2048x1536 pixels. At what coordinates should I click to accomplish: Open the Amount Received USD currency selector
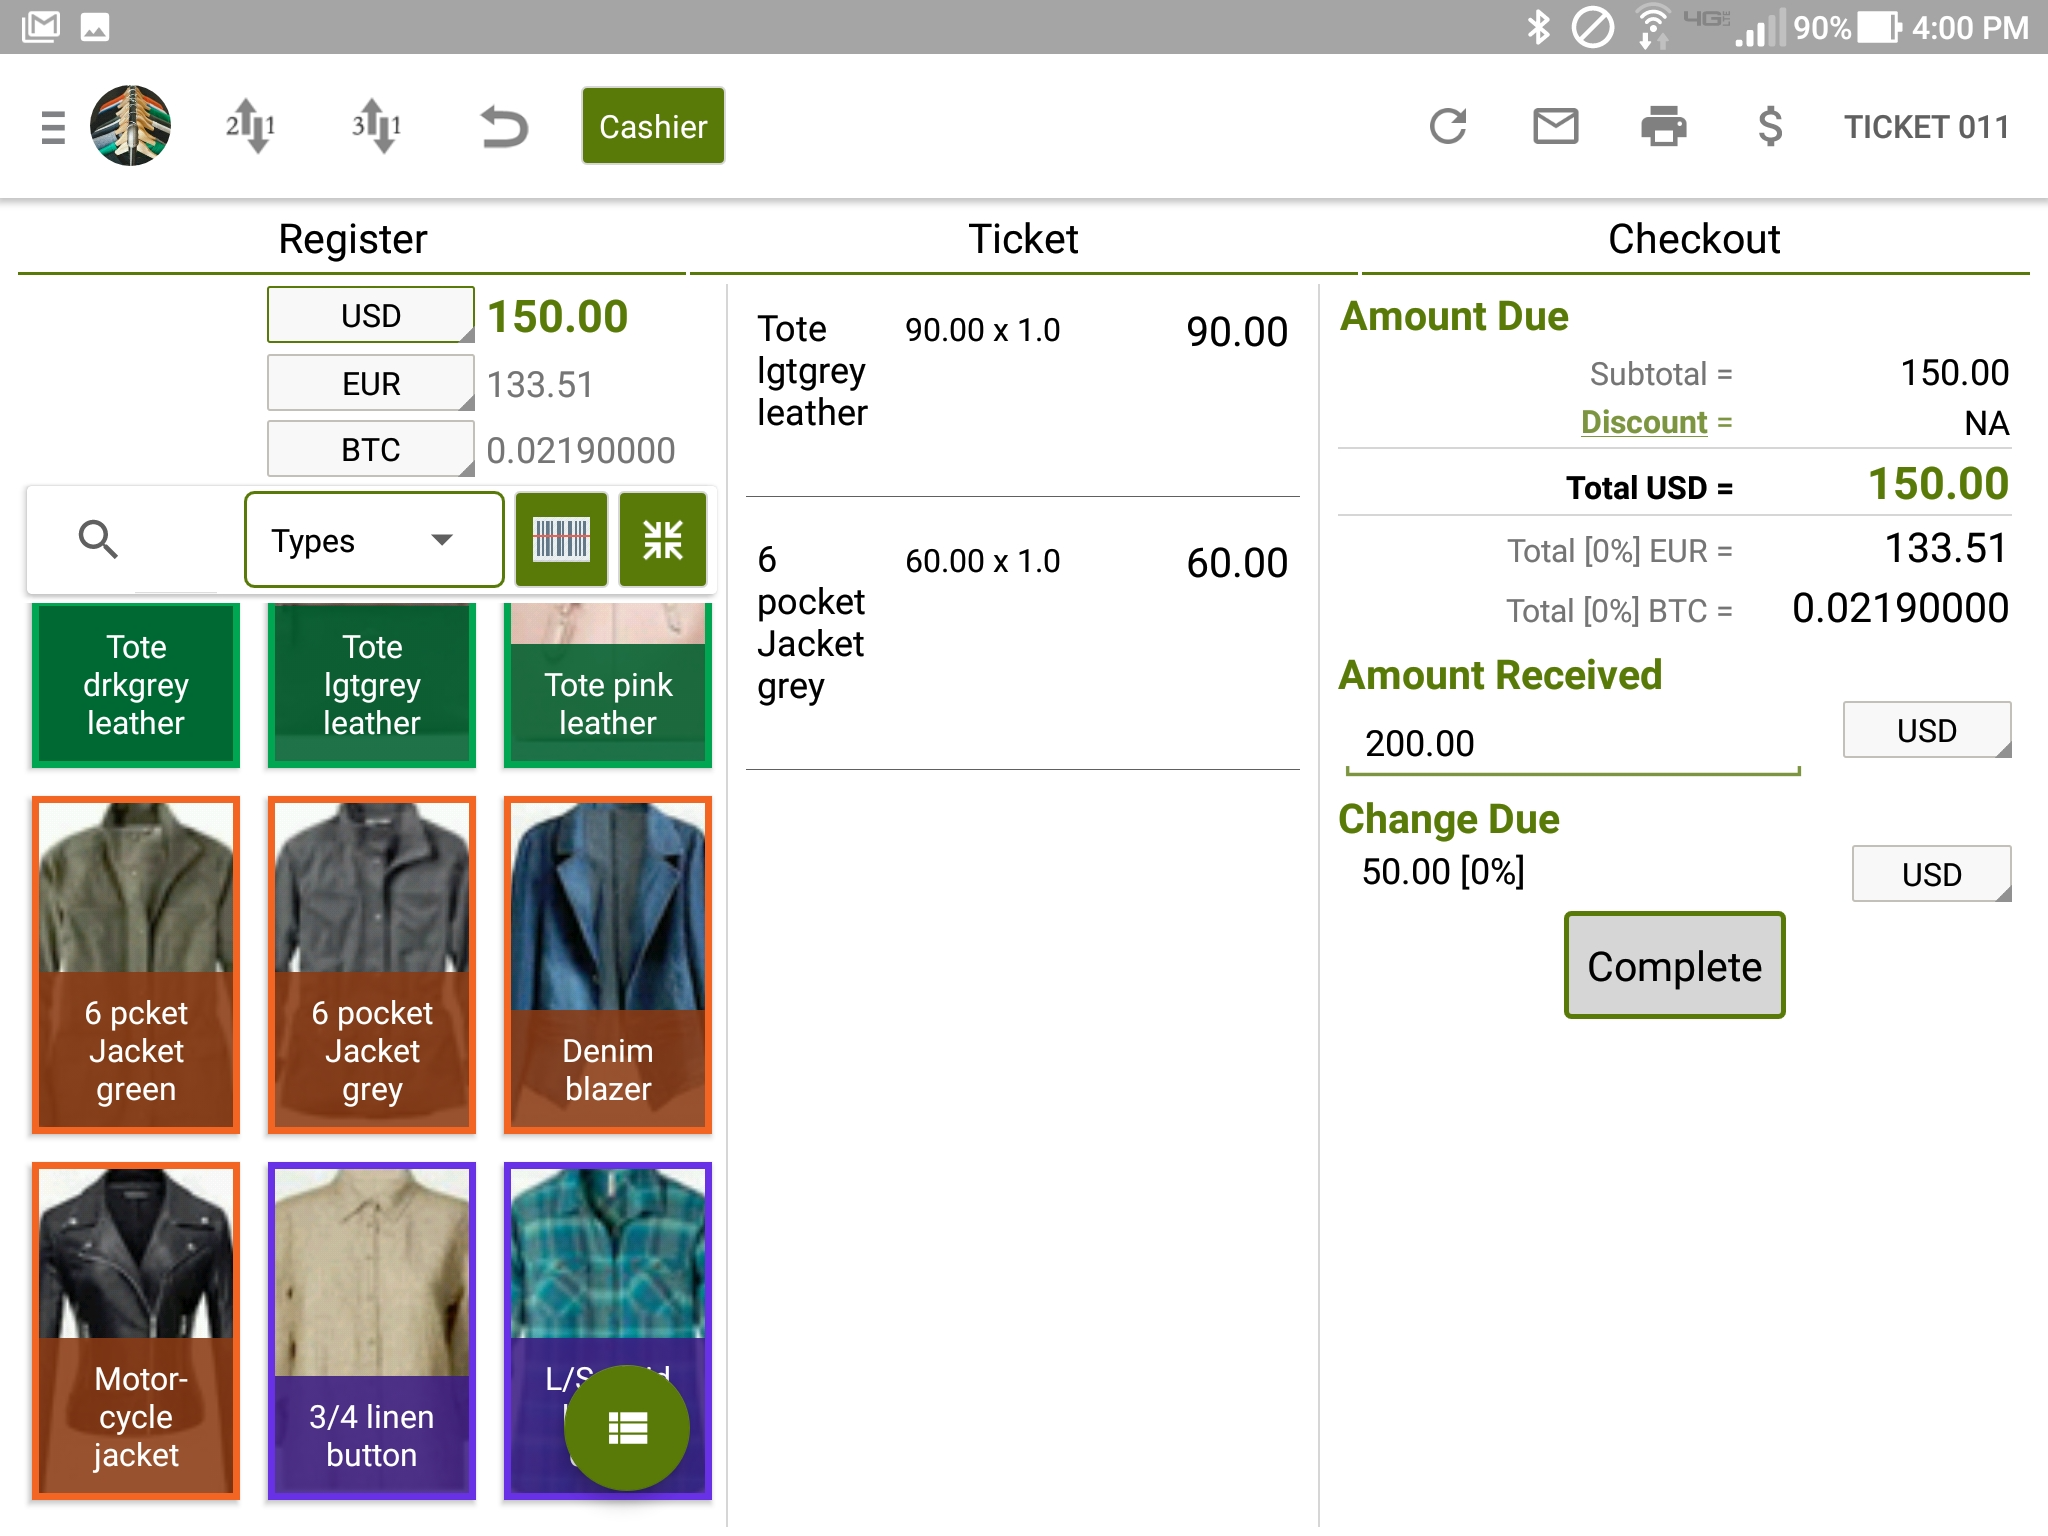[x=1926, y=730]
